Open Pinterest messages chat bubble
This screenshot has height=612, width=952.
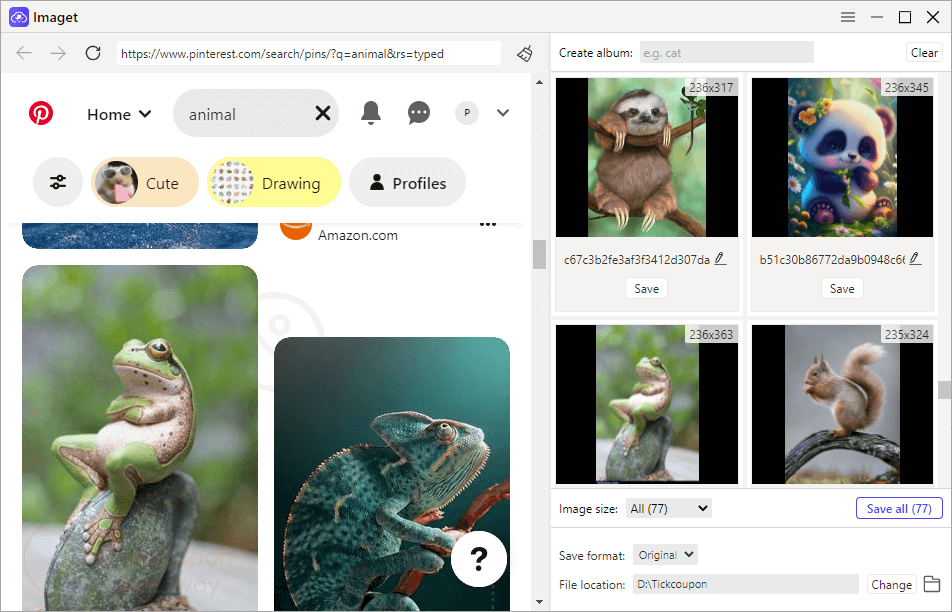pyautogui.click(x=419, y=113)
